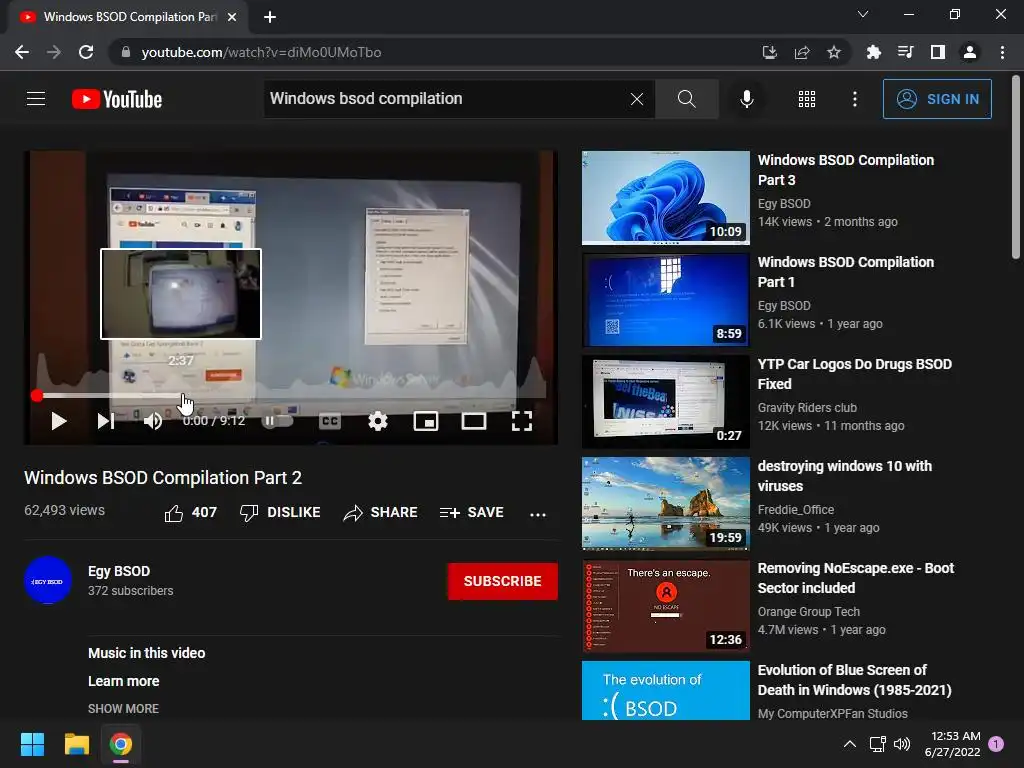1024x768 pixels.
Task: Open the YouTube apps grid
Action: [x=807, y=99]
